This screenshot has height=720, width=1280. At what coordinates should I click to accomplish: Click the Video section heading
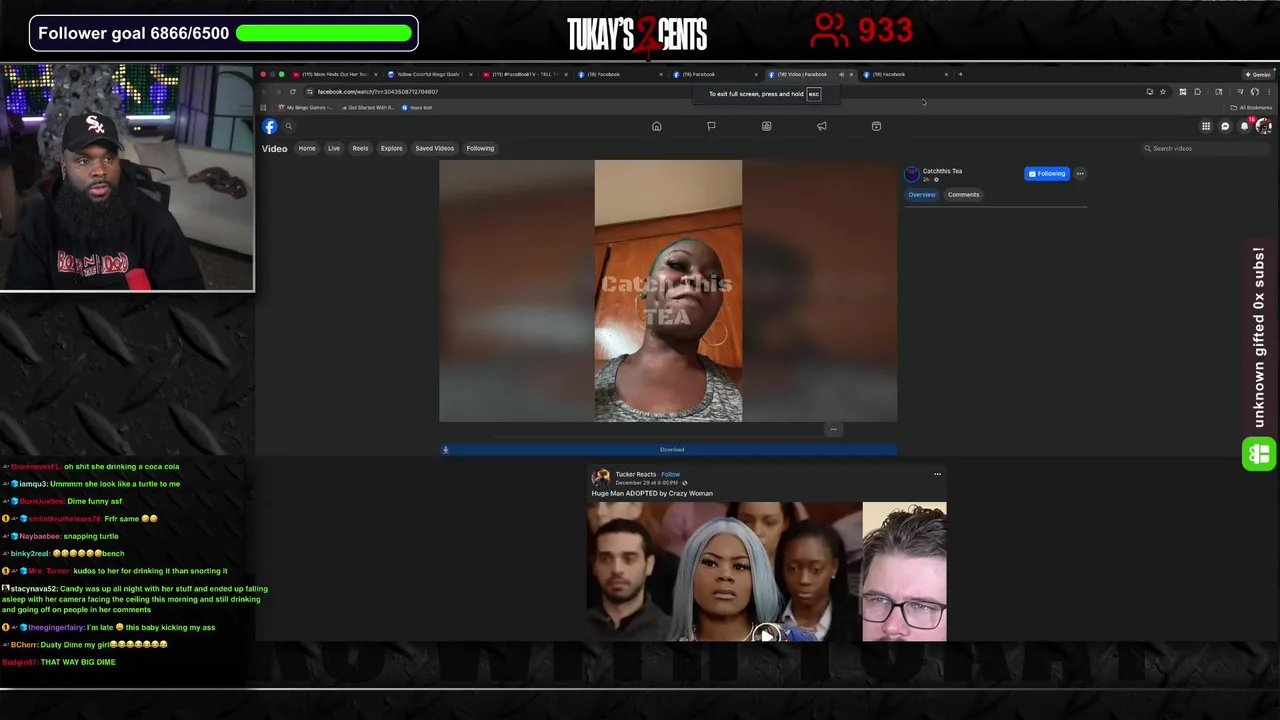coord(274,148)
